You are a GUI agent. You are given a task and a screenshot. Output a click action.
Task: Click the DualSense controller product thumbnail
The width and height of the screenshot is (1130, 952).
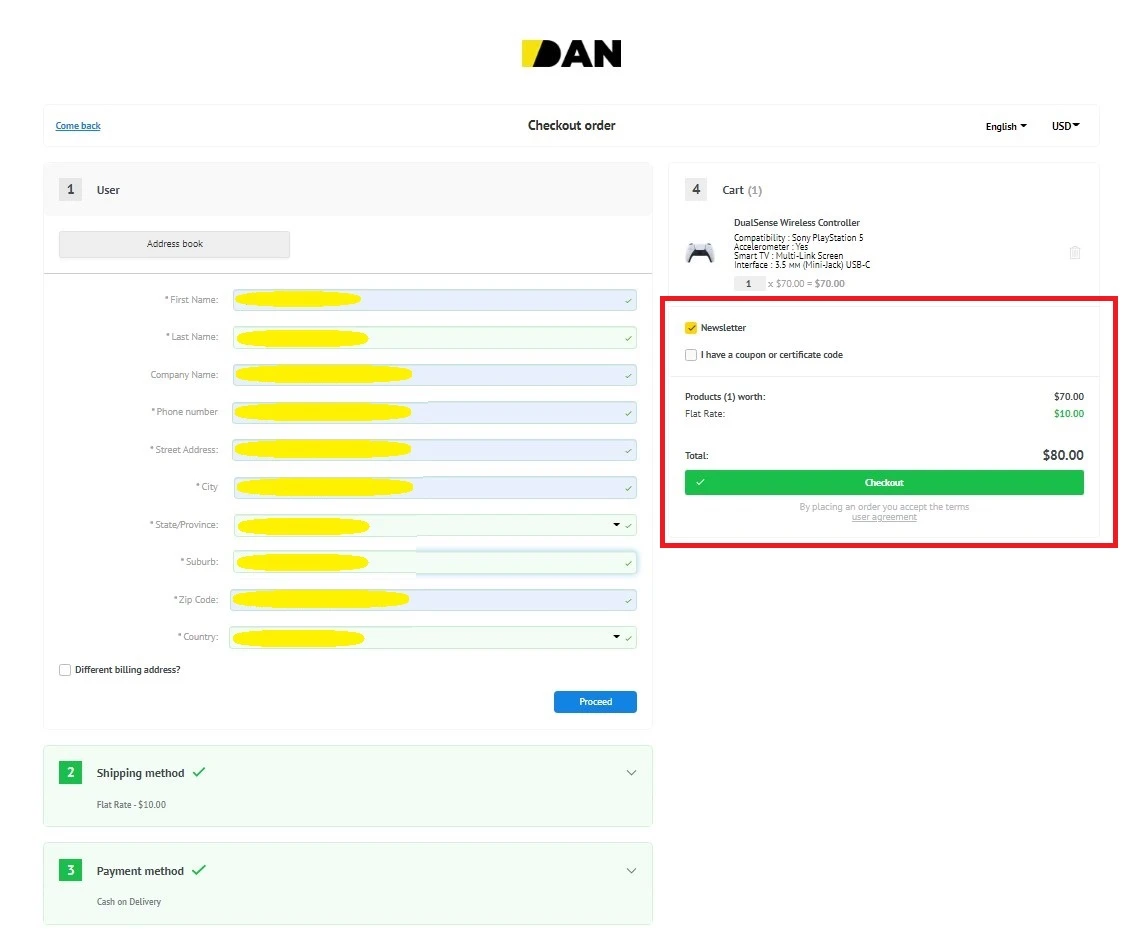(700, 253)
